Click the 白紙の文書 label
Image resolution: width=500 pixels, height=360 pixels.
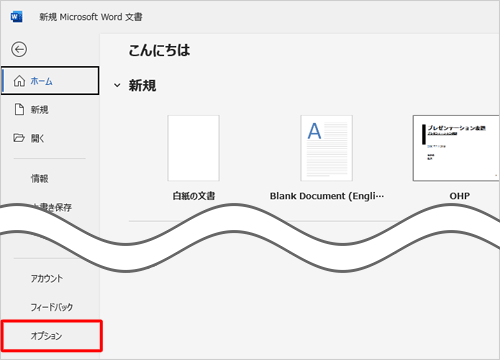[x=194, y=196]
